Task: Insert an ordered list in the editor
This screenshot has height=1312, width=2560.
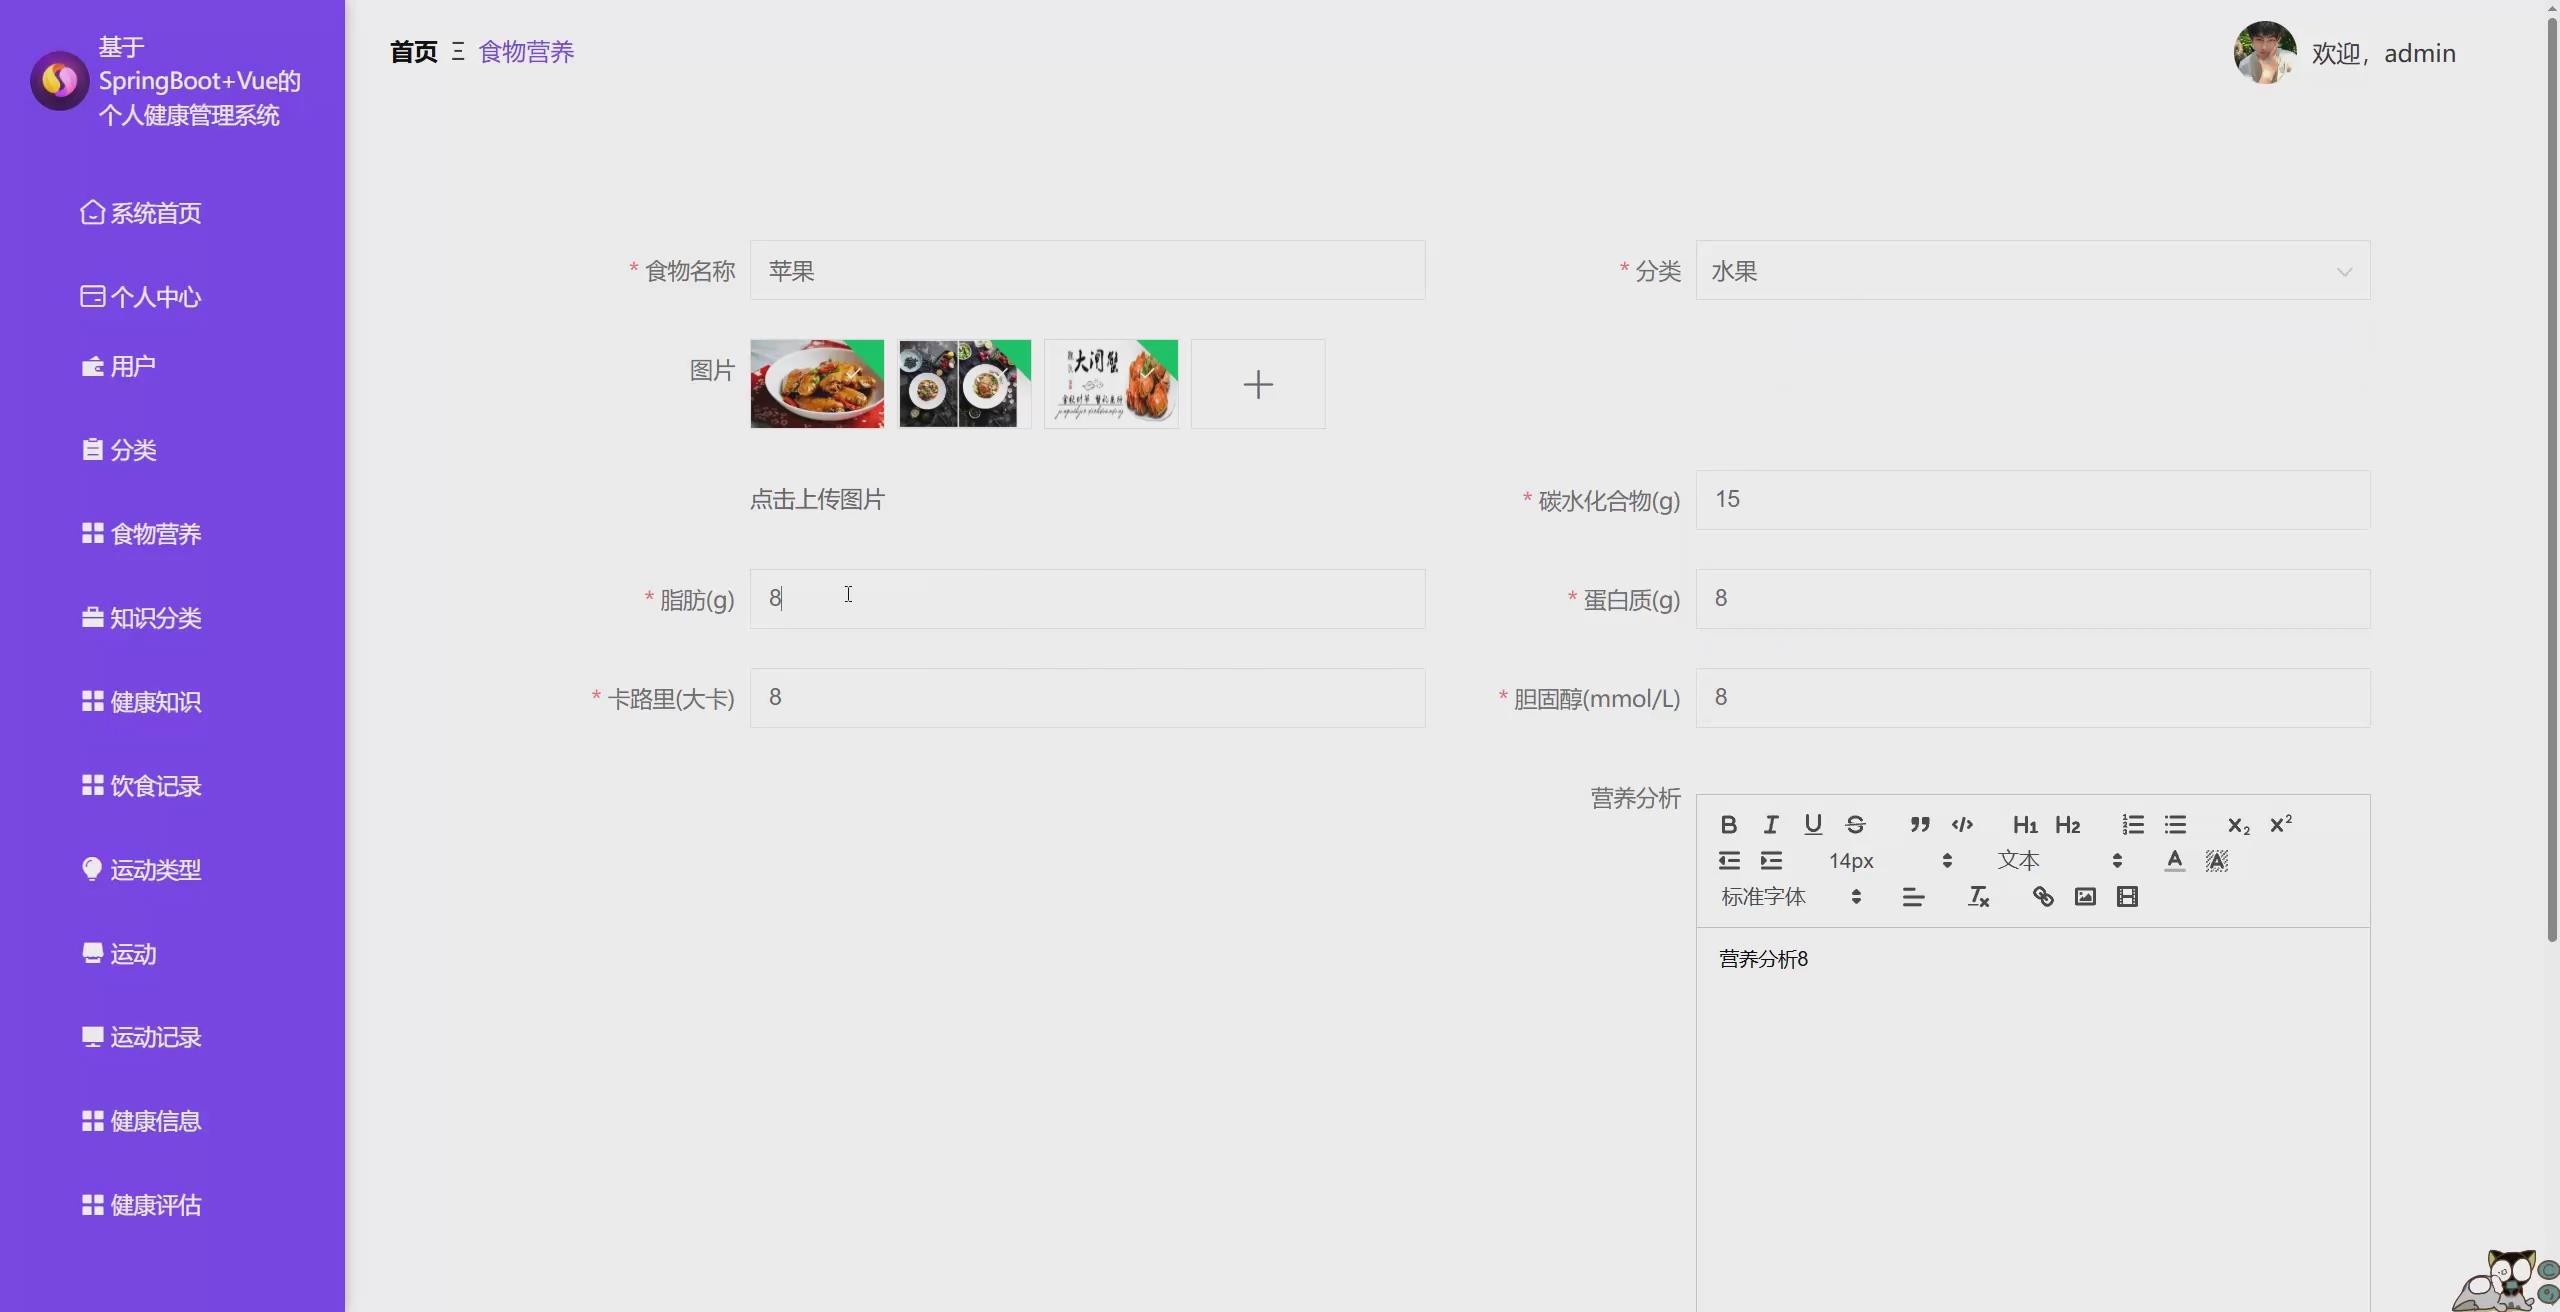Action: (x=2132, y=824)
